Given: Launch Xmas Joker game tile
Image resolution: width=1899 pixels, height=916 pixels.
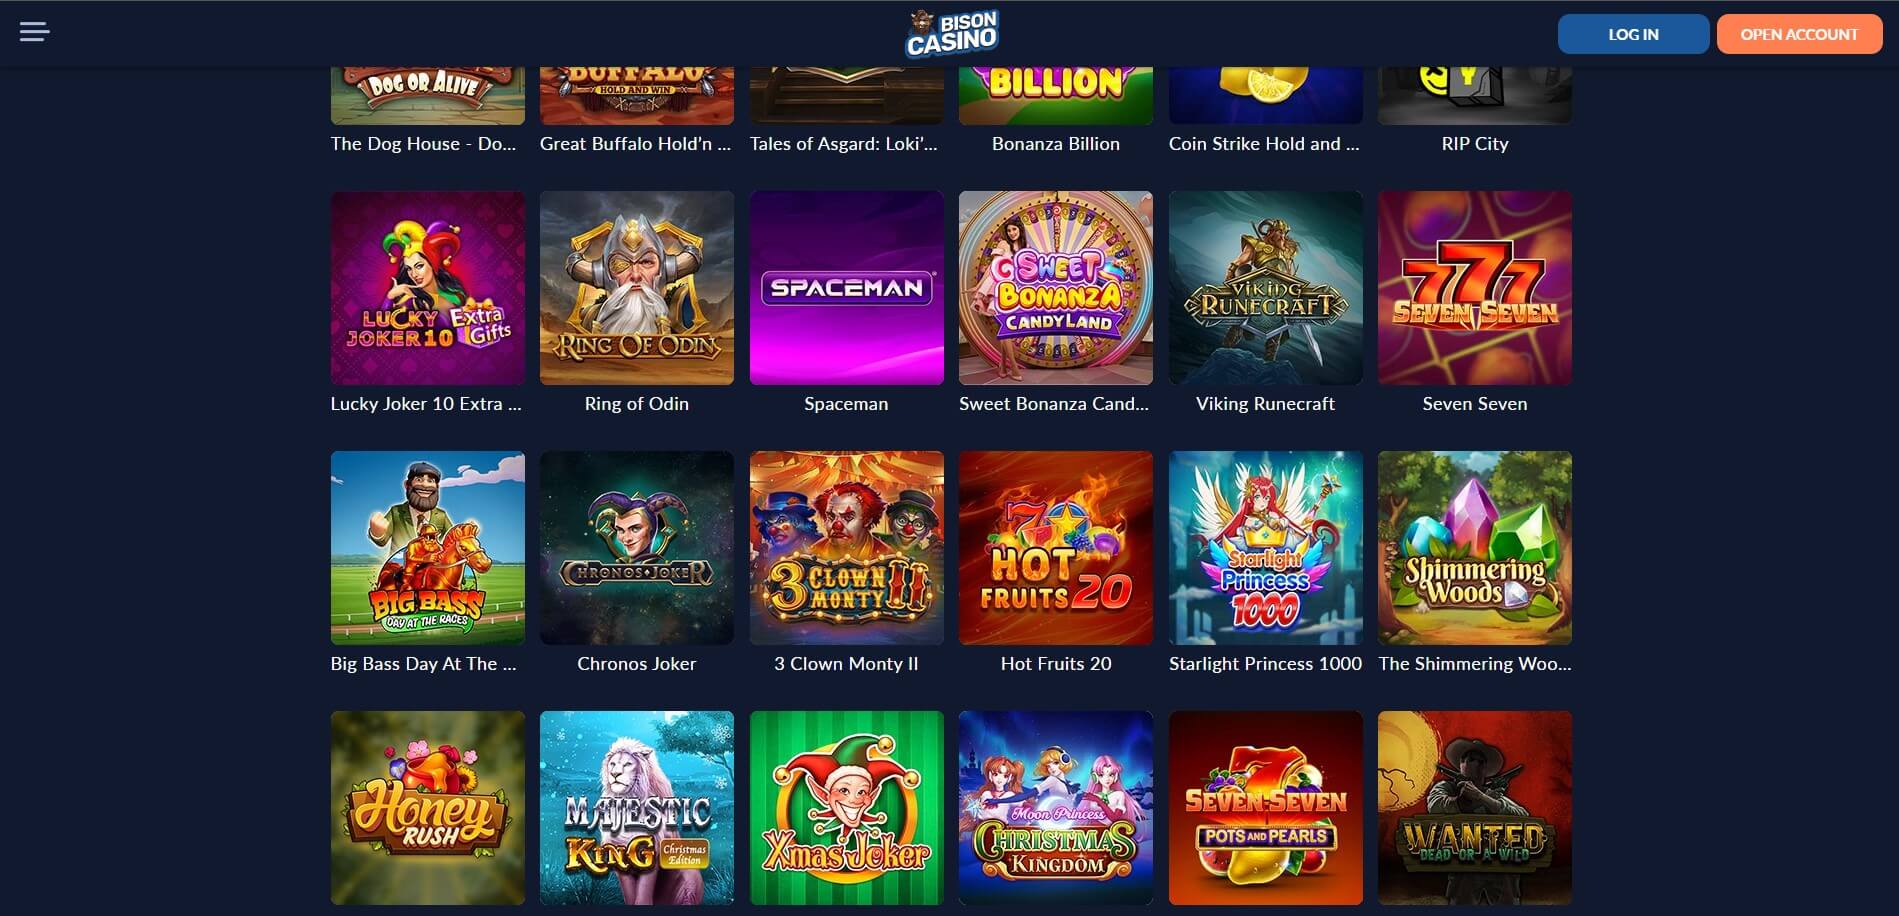Looking at the screenshot, I should [x=846, y=808].
